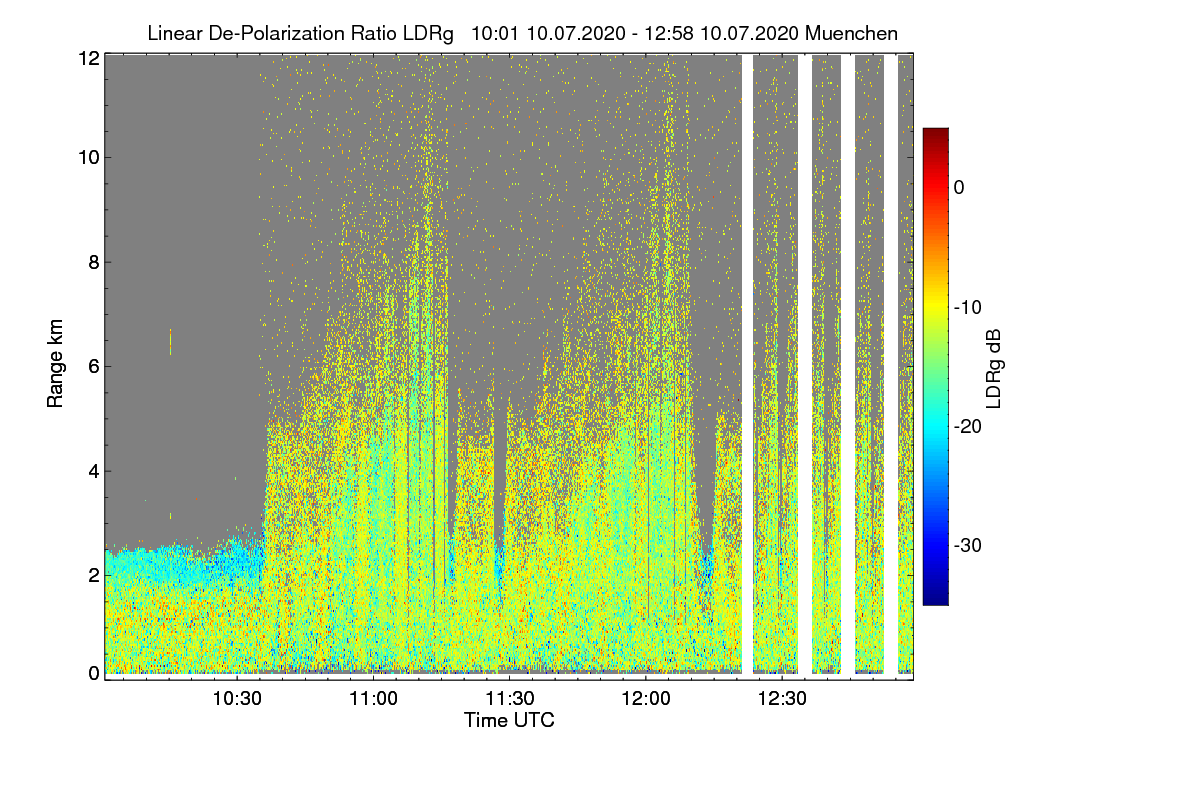Click the '12:00' time tick label
The height and width of the screenshot is (800, 1200).
pos(646,698)
